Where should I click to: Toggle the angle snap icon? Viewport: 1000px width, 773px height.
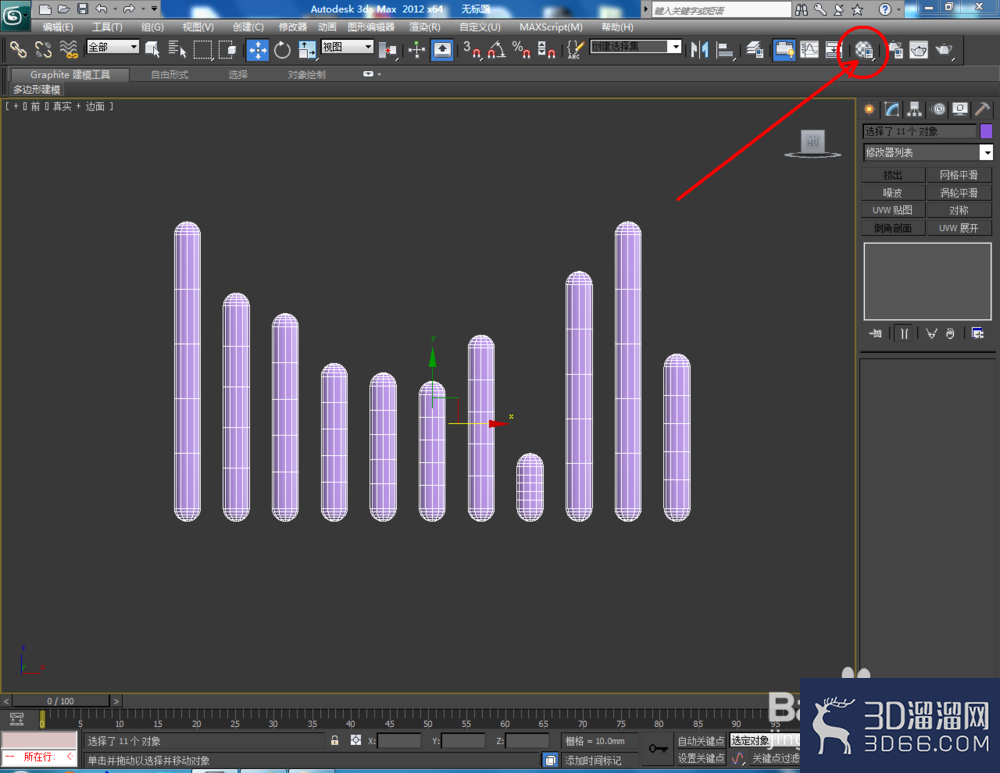497,50
